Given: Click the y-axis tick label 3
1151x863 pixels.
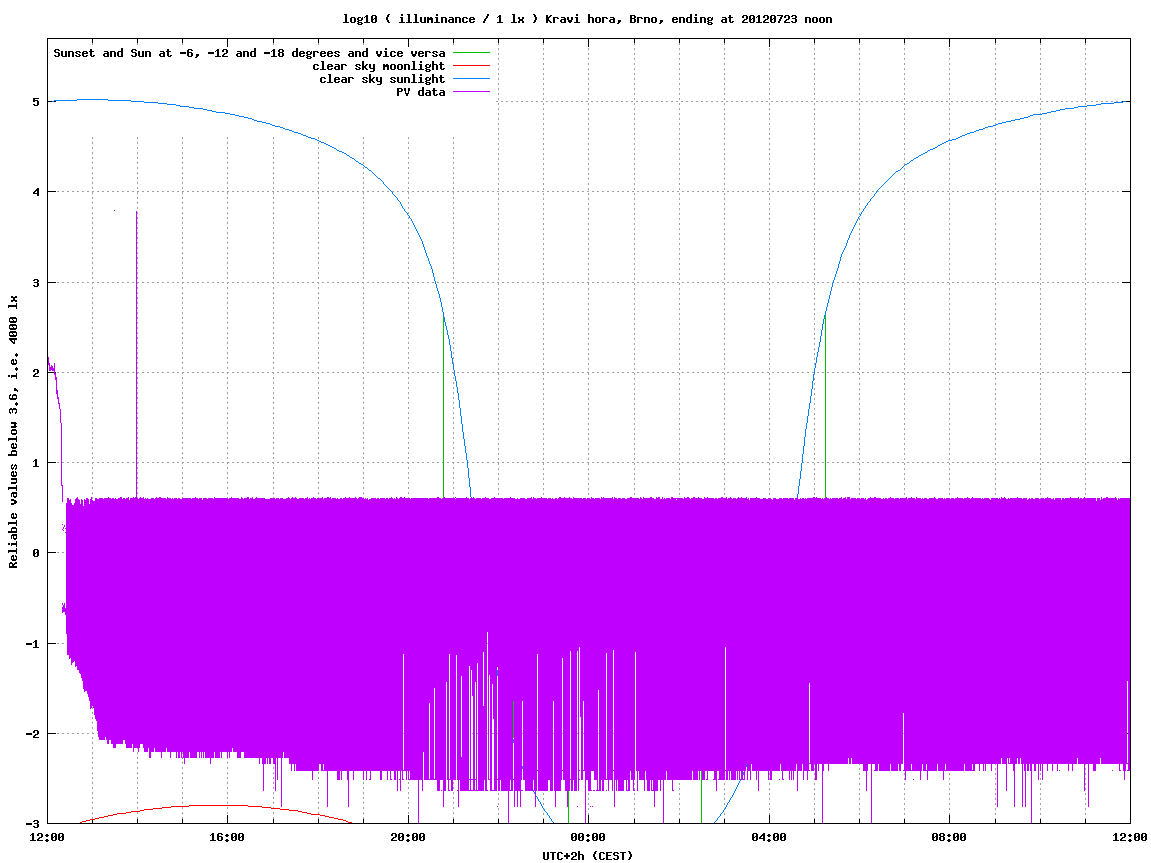Looking at the screenshot, I should tap(35, 283).
